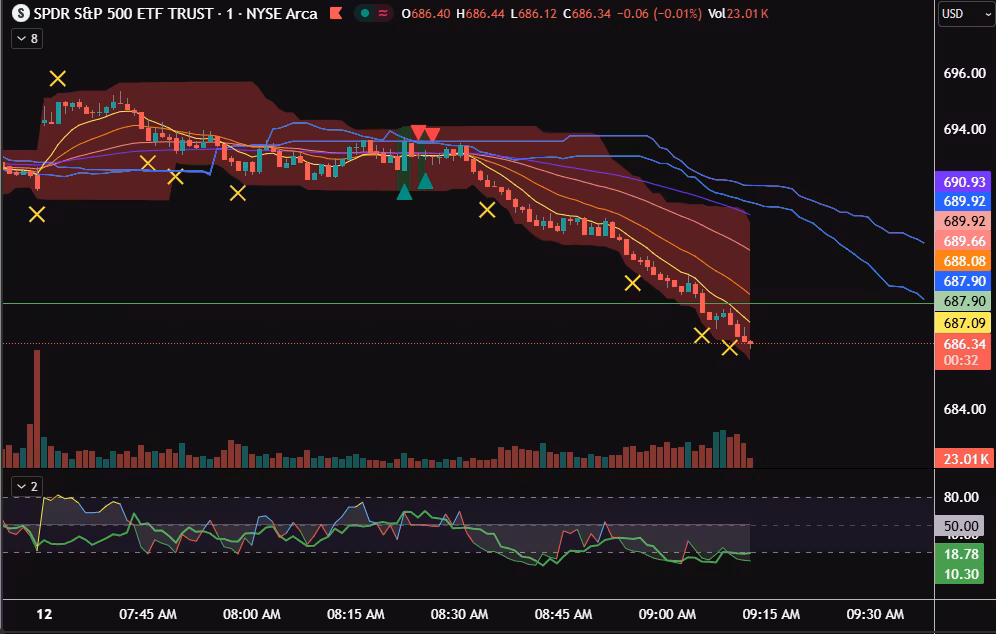Click the orange 688.08 price label
Viewport: 996px width, 634px height.
pos(964,261)
